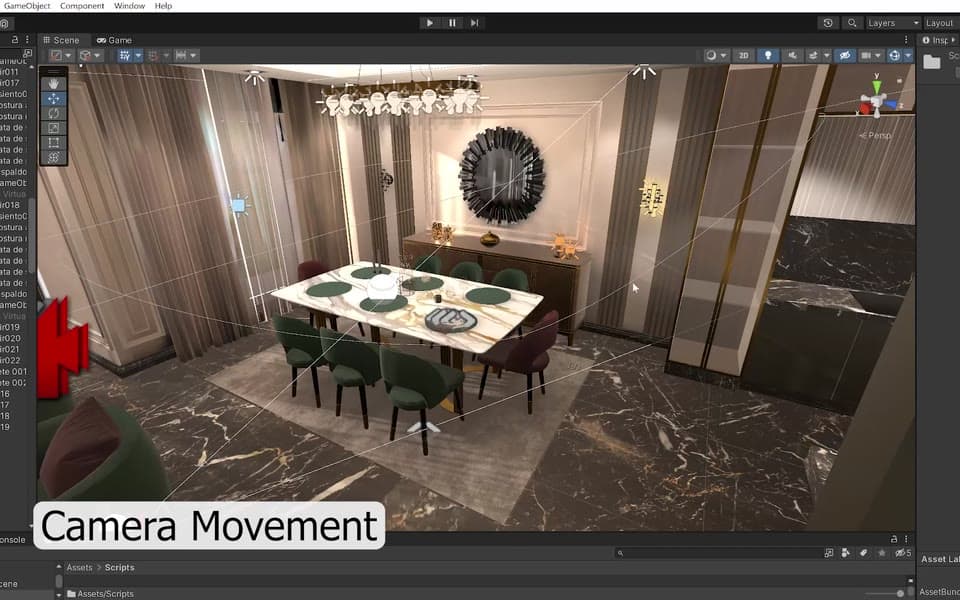
Task: Click the Step frame button
Action: [474, 23]
